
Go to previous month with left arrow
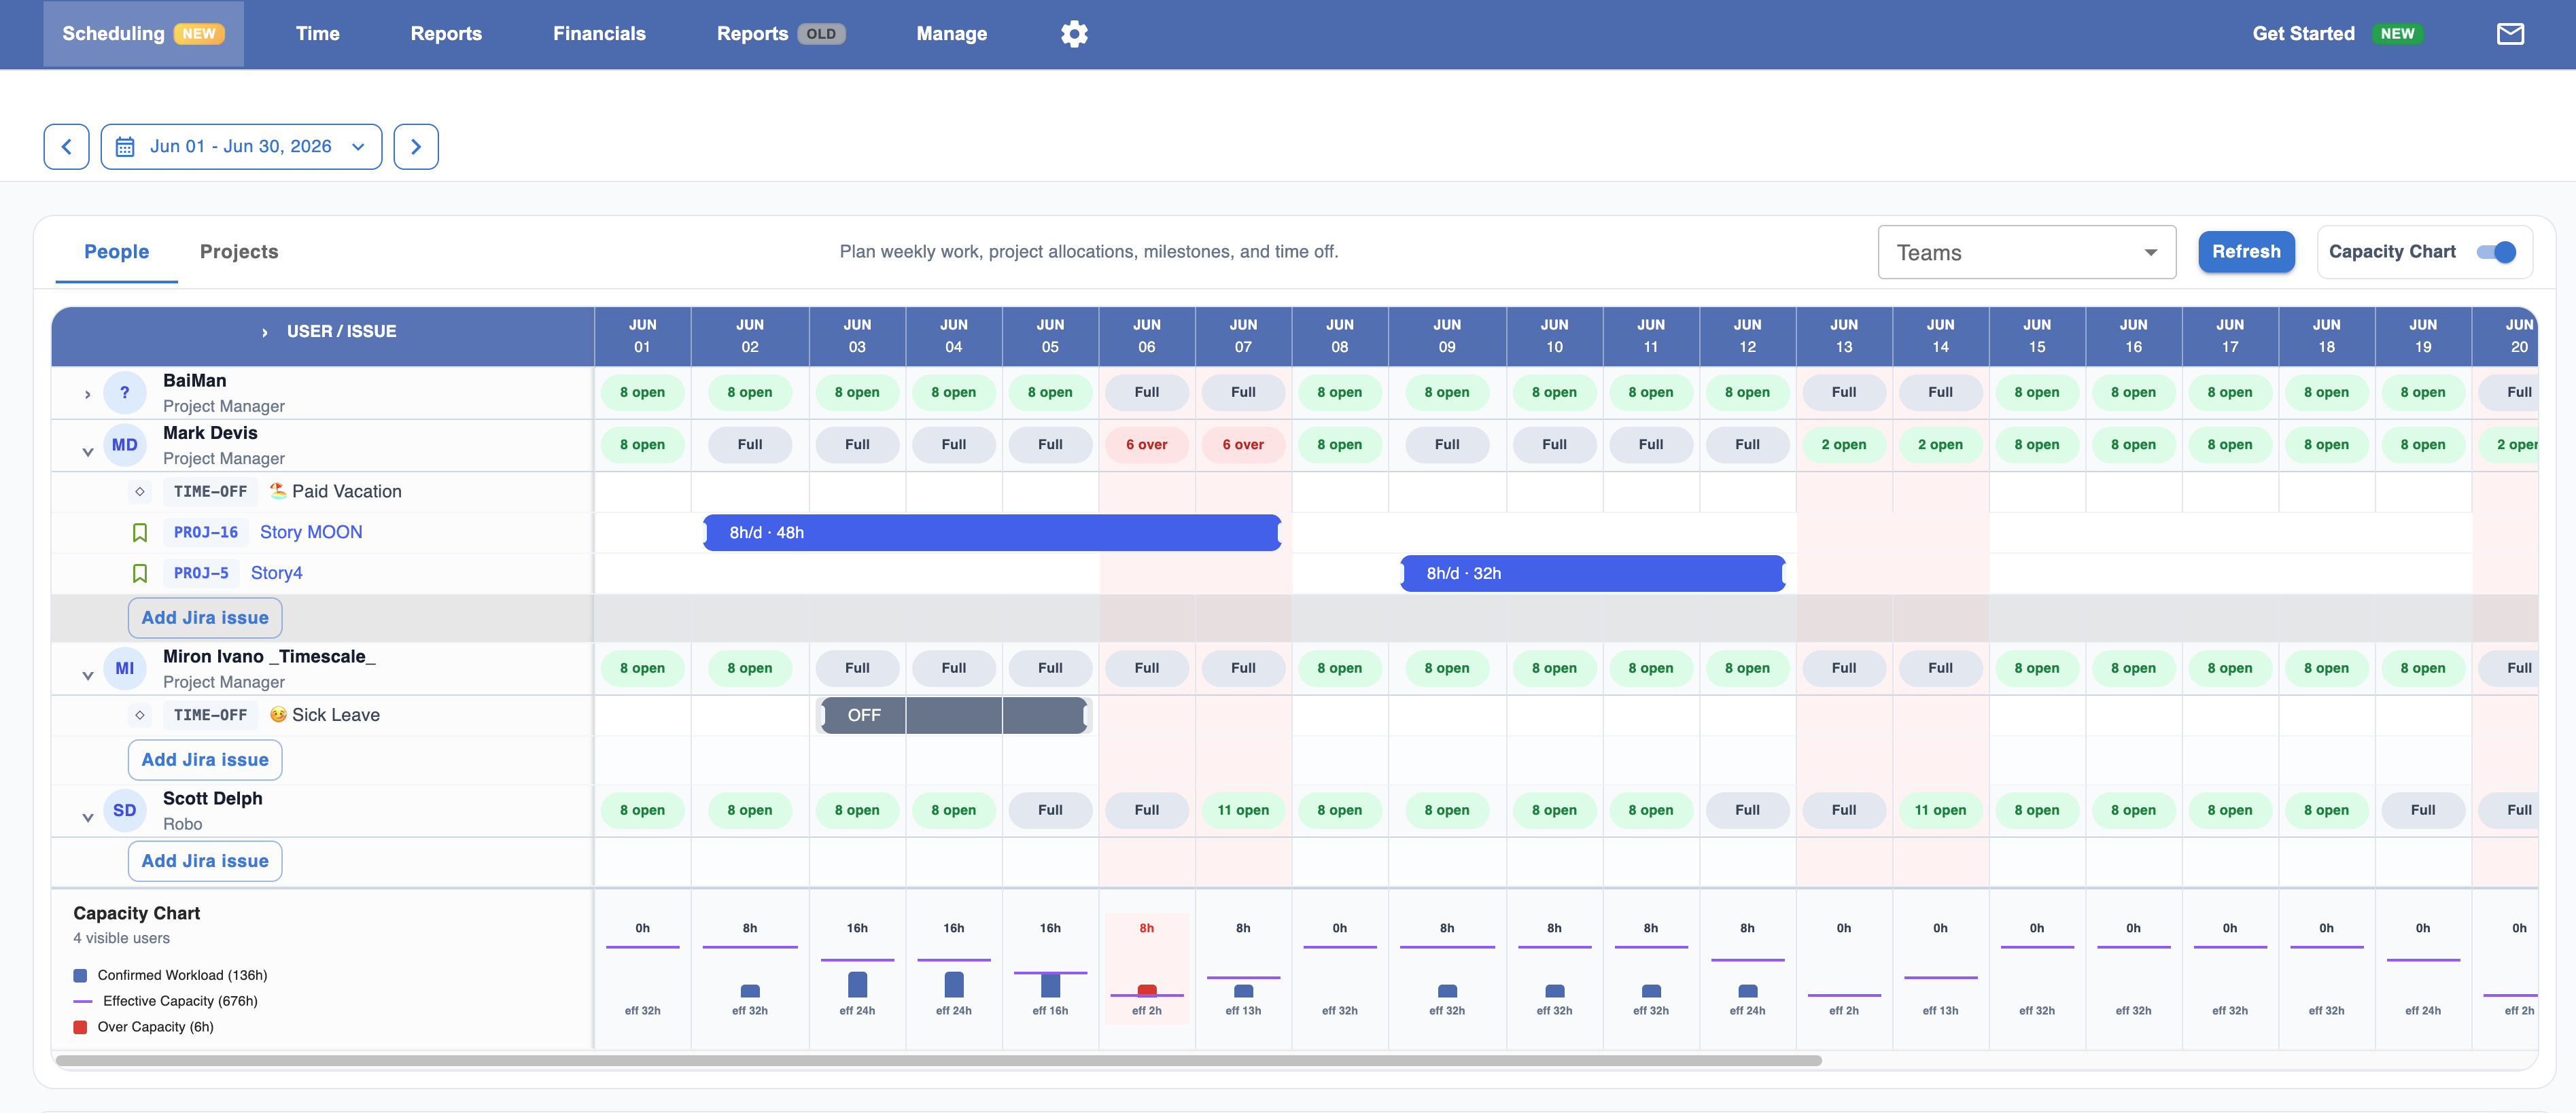[x=67, y=147]
